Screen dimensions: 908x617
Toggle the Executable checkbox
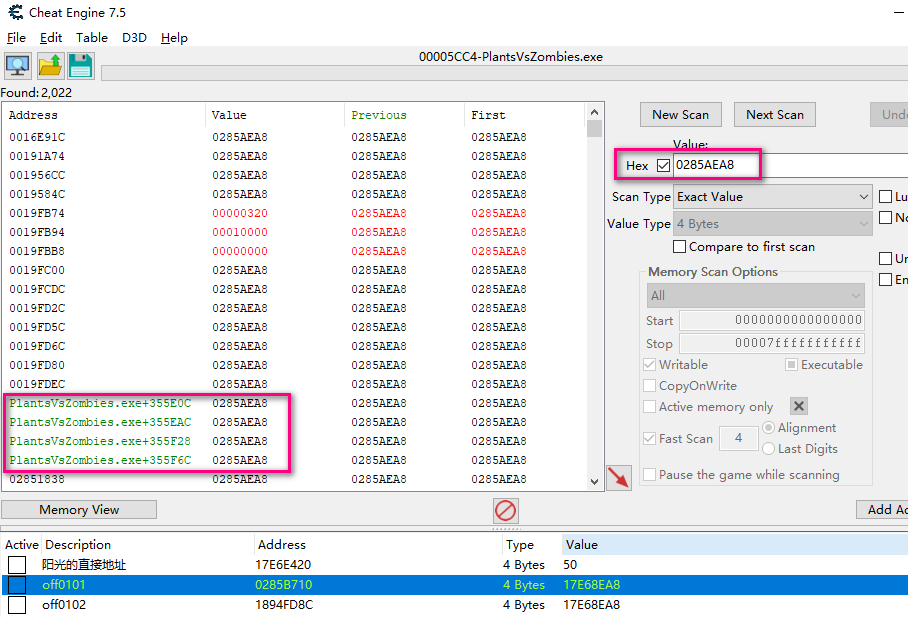[x=791, y=364]
